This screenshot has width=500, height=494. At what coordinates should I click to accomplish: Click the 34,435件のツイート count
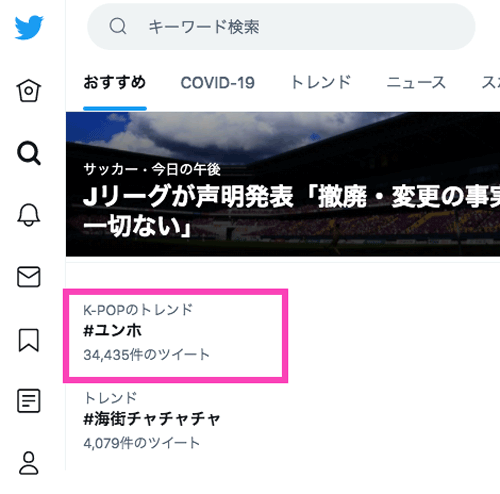pyautogui.click(x=146, y=355)
